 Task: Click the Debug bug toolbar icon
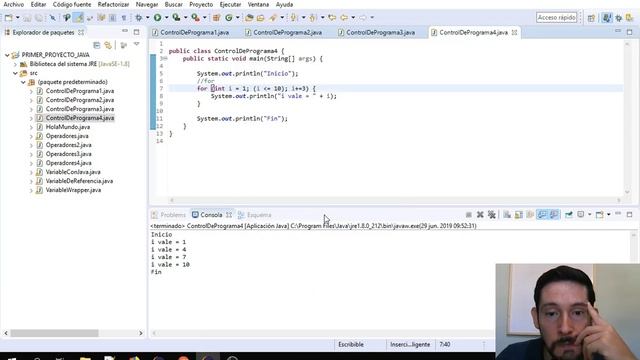pos(139,18)
